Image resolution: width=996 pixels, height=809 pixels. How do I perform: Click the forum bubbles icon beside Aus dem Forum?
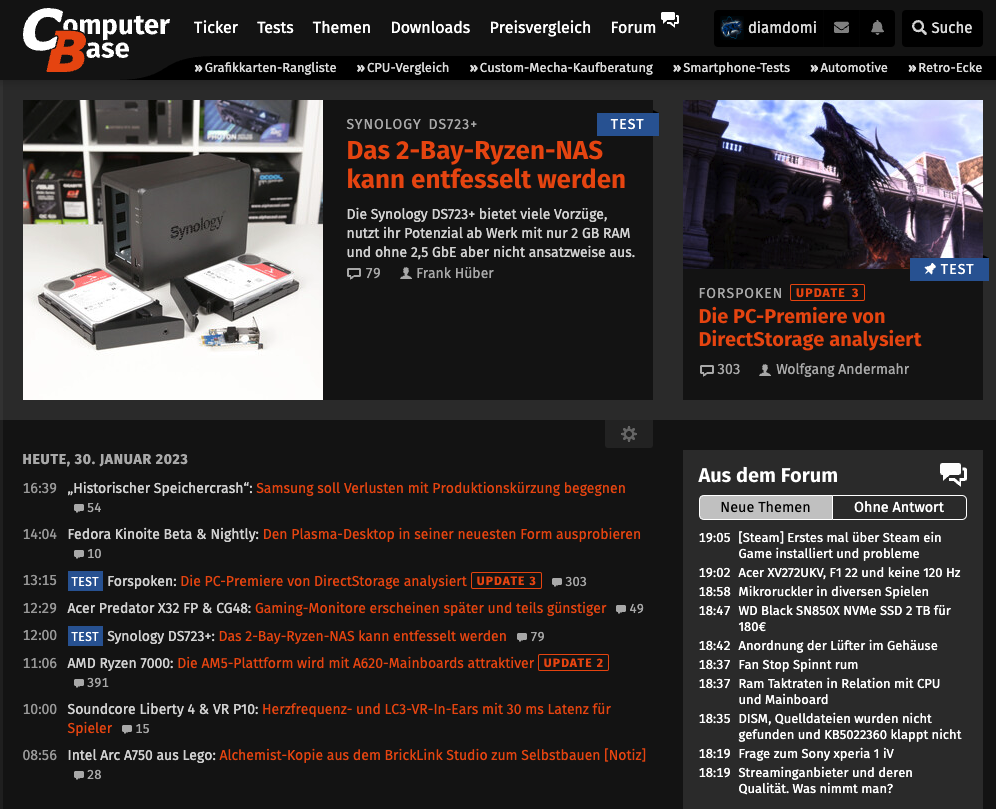pyautogui.click(x=953, y=474)
